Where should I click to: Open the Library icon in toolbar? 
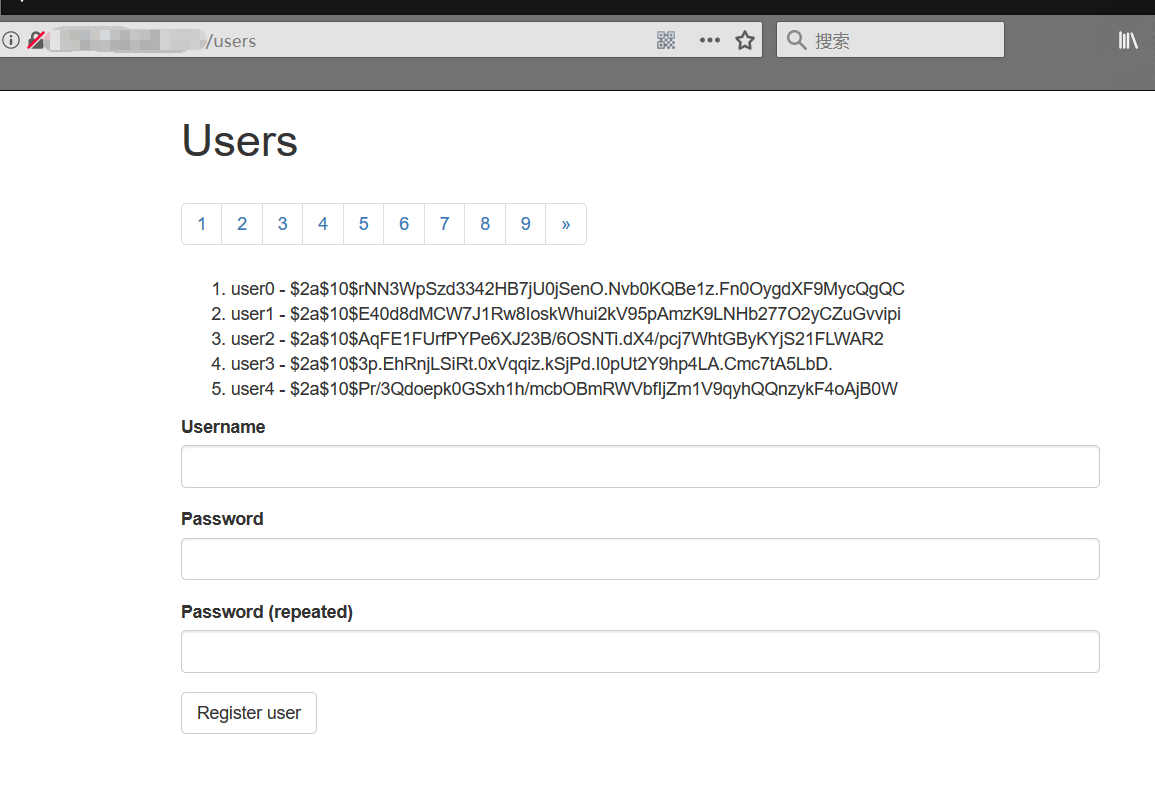[x=1128, y=40]
